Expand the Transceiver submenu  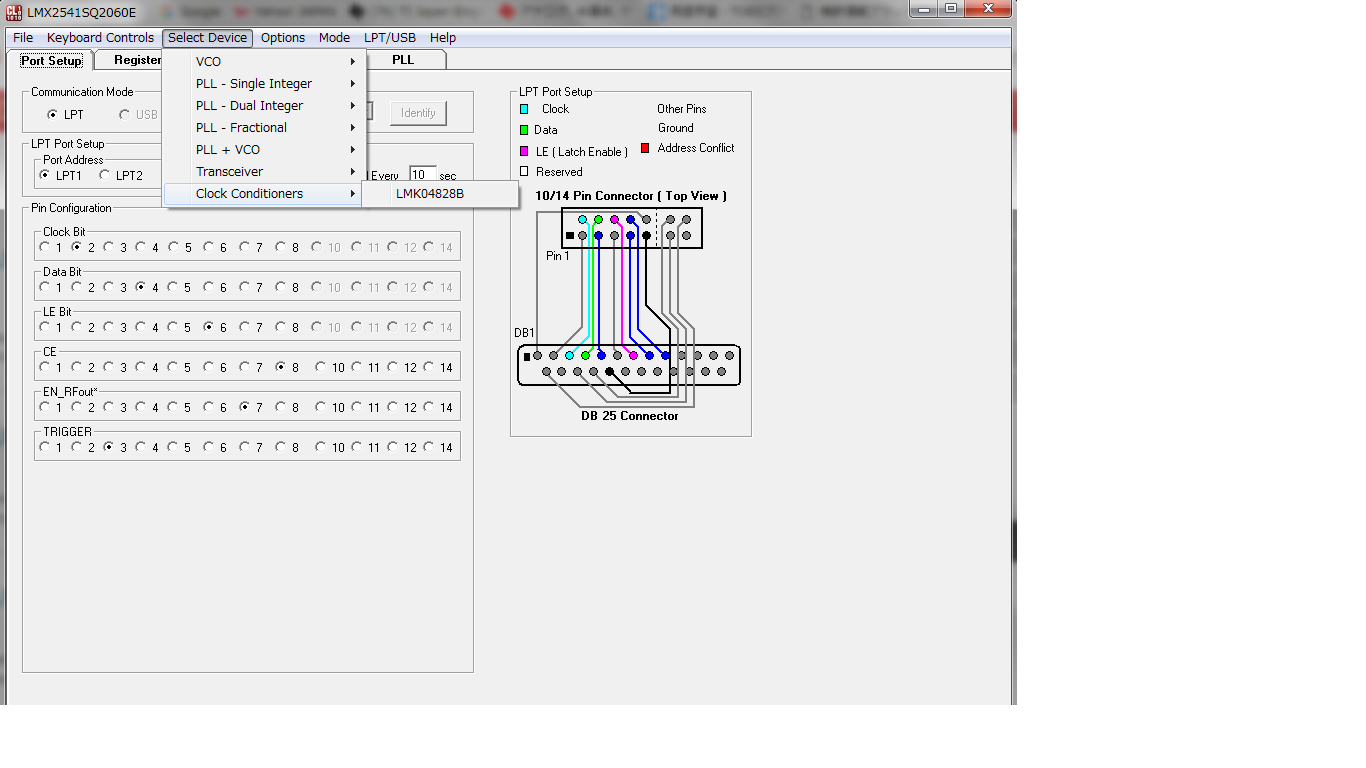pyautogui.click(x=265, y=172)
